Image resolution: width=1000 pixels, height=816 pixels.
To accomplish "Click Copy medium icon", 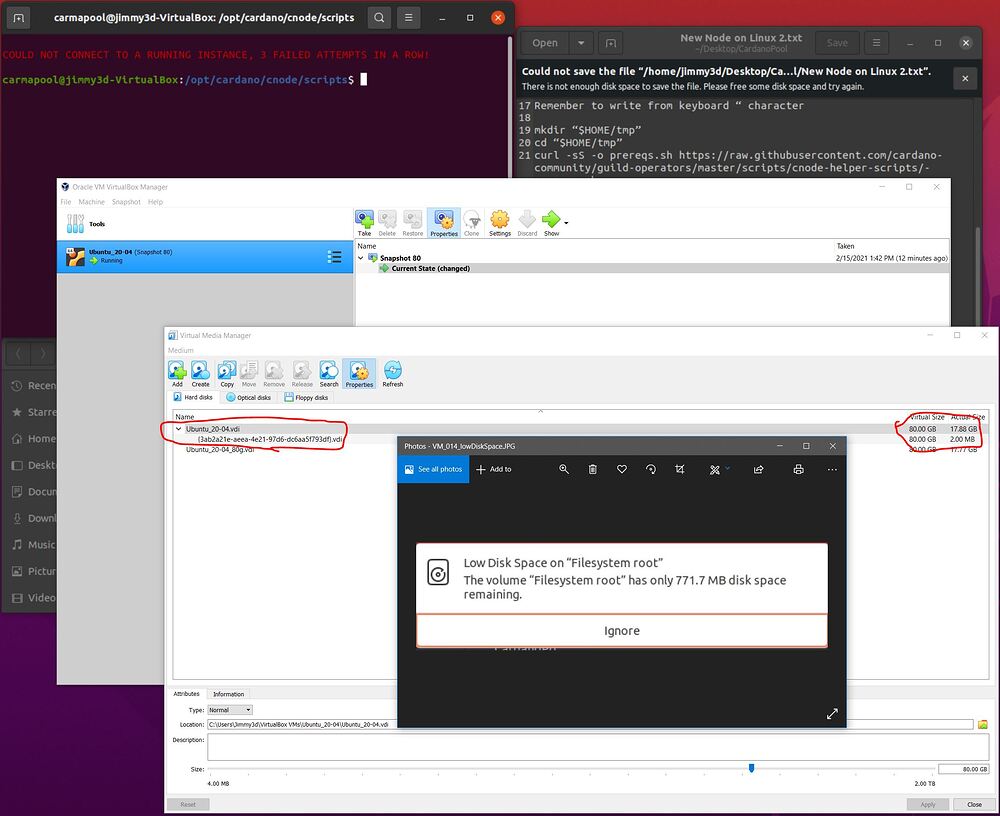I will pyautogui.click(x=227, y=374).
